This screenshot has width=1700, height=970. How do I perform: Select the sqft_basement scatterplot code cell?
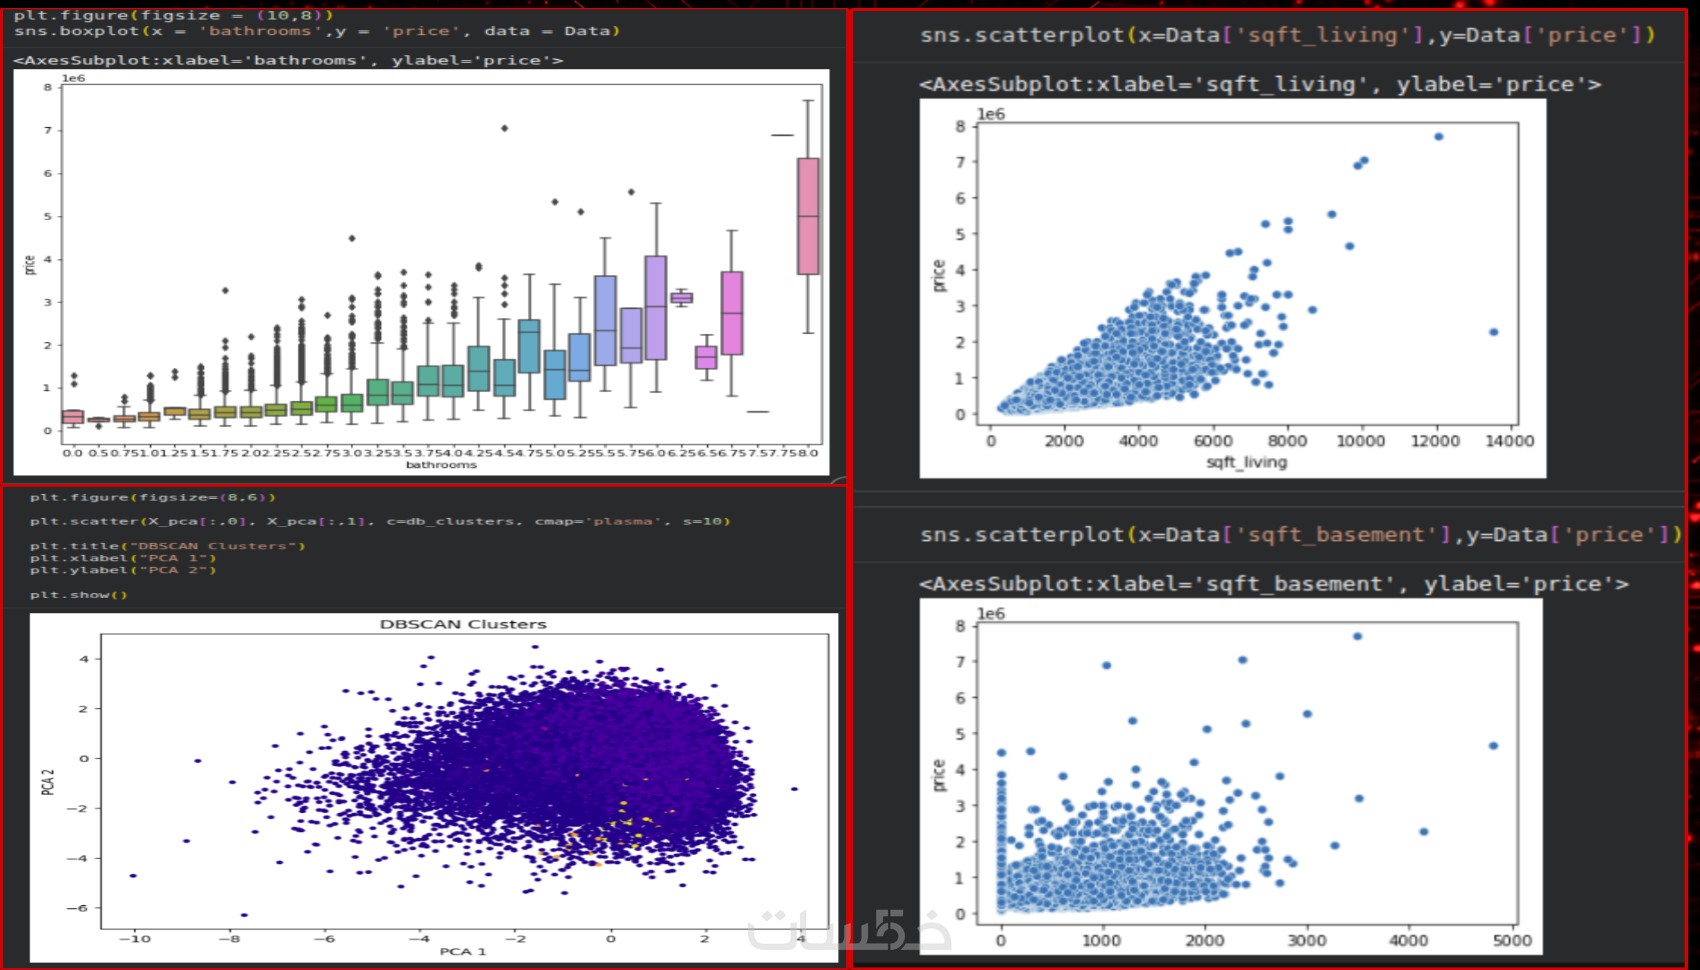1301,535
